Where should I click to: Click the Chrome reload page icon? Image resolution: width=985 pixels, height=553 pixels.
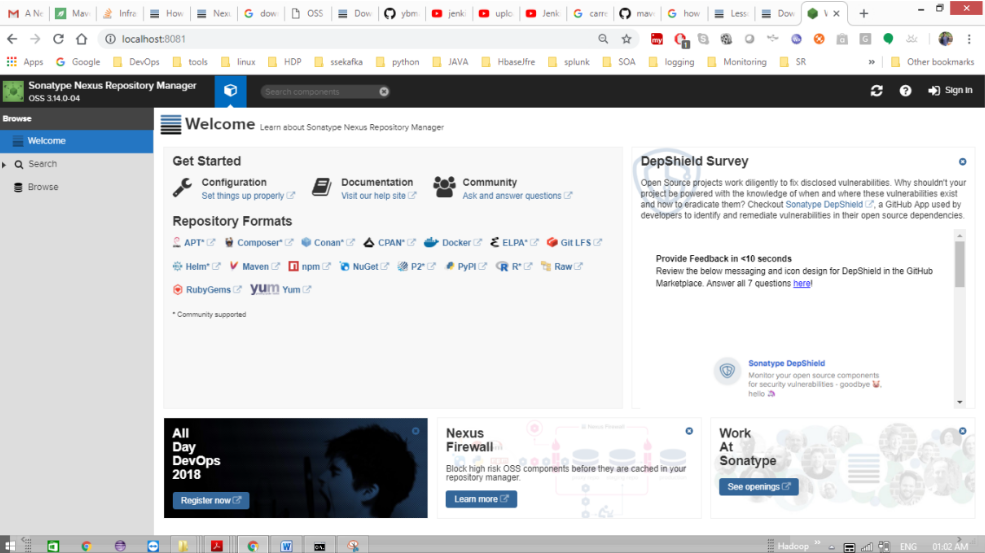click(x=58, y=39)
